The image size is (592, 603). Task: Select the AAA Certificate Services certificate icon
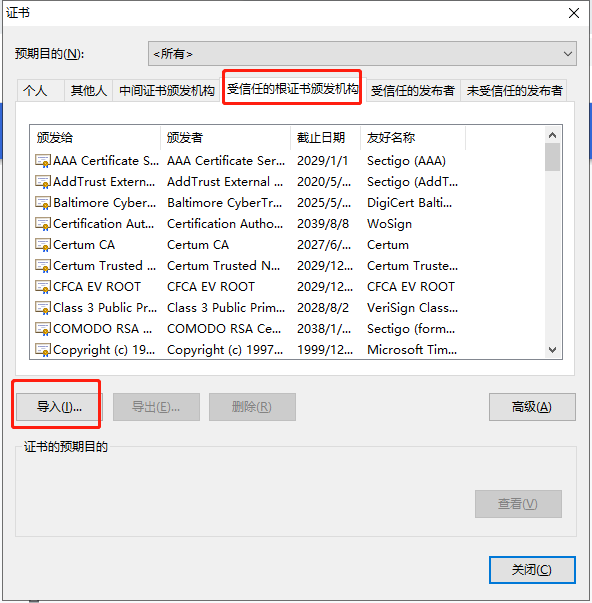point(43,160)
